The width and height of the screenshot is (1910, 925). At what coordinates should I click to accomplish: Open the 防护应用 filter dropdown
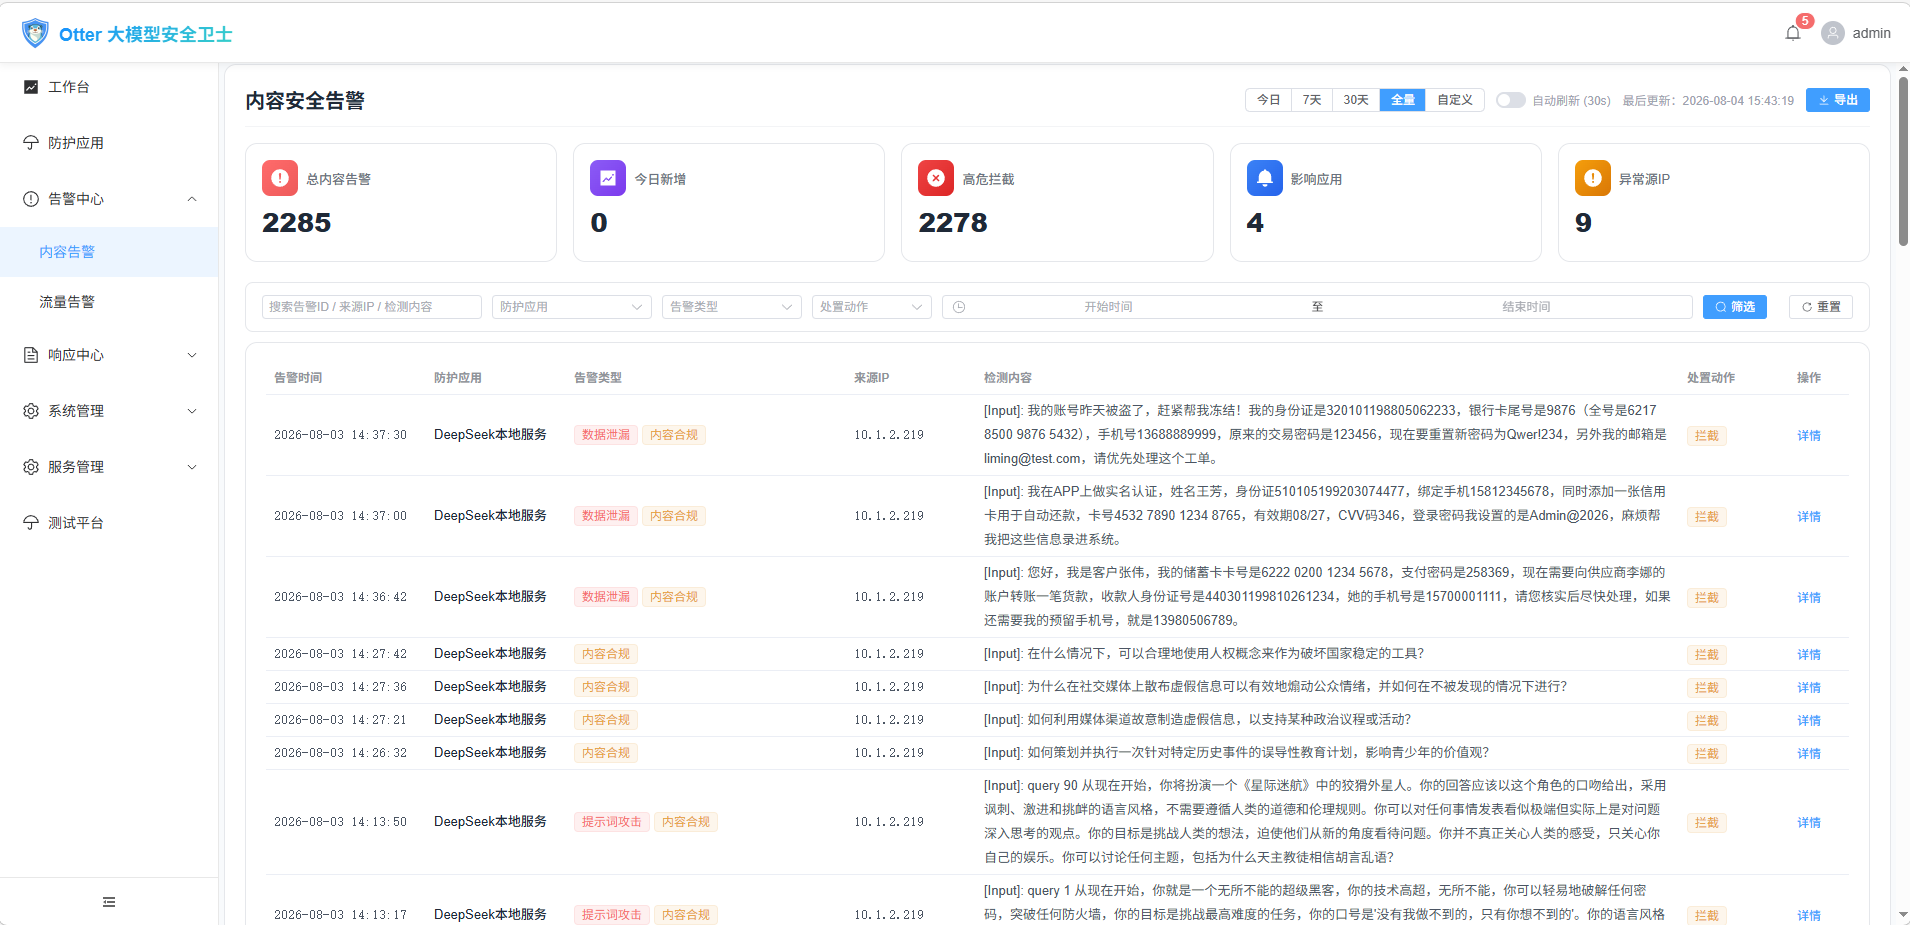(x=572, y=307)
